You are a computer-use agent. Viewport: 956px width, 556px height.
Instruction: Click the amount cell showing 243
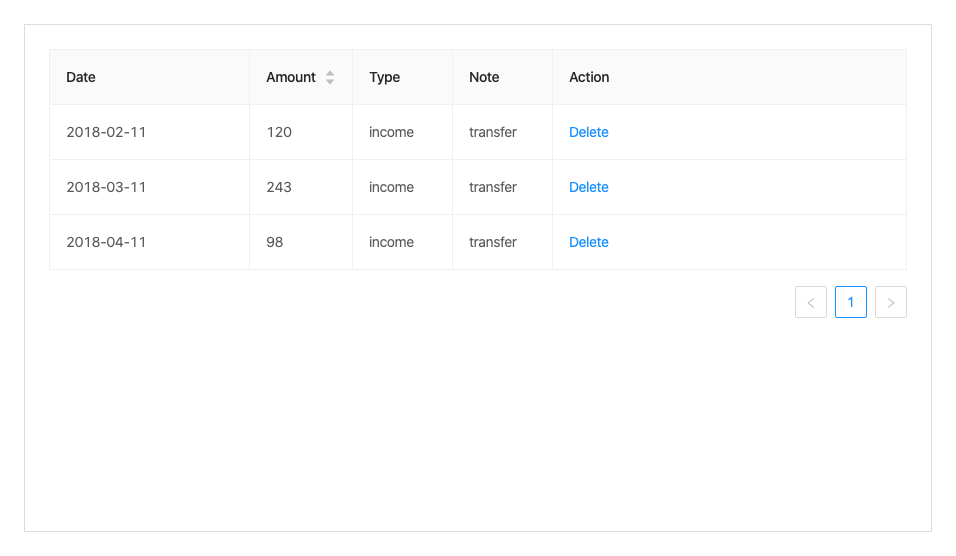click(x=279, y=187)
